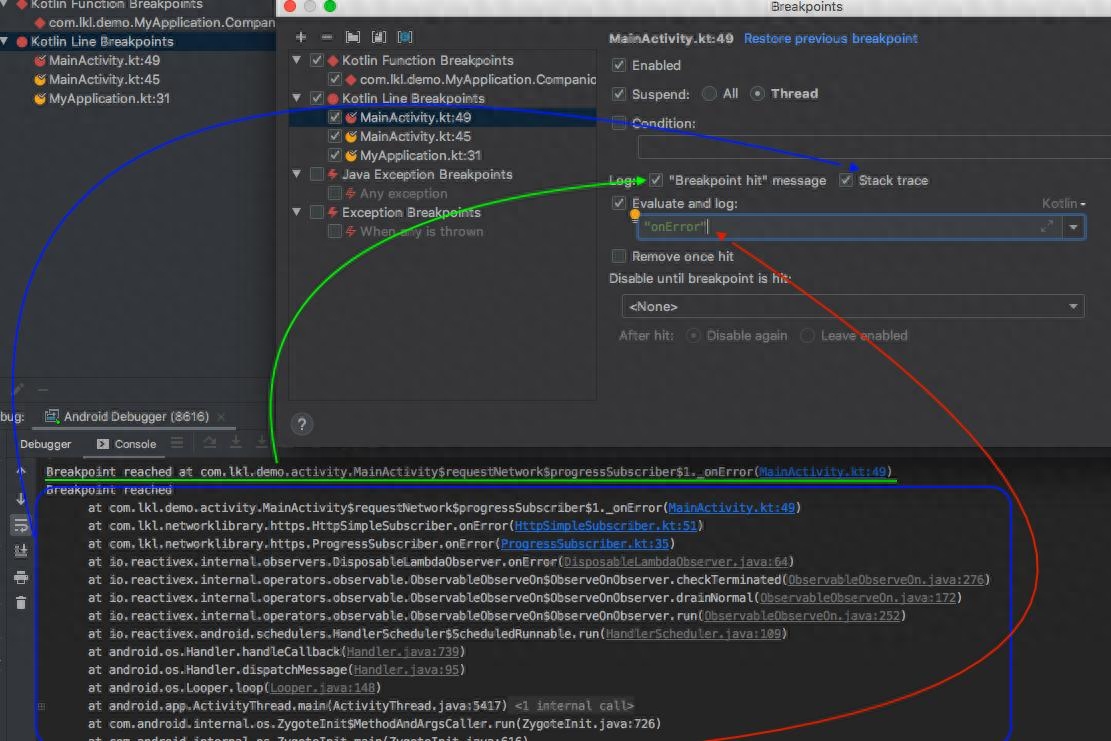This screenshot has height=741, width=1111.
Task: Open ProgressSubscriber.kt:35 link in console
Action: click(x=585, y=544)
